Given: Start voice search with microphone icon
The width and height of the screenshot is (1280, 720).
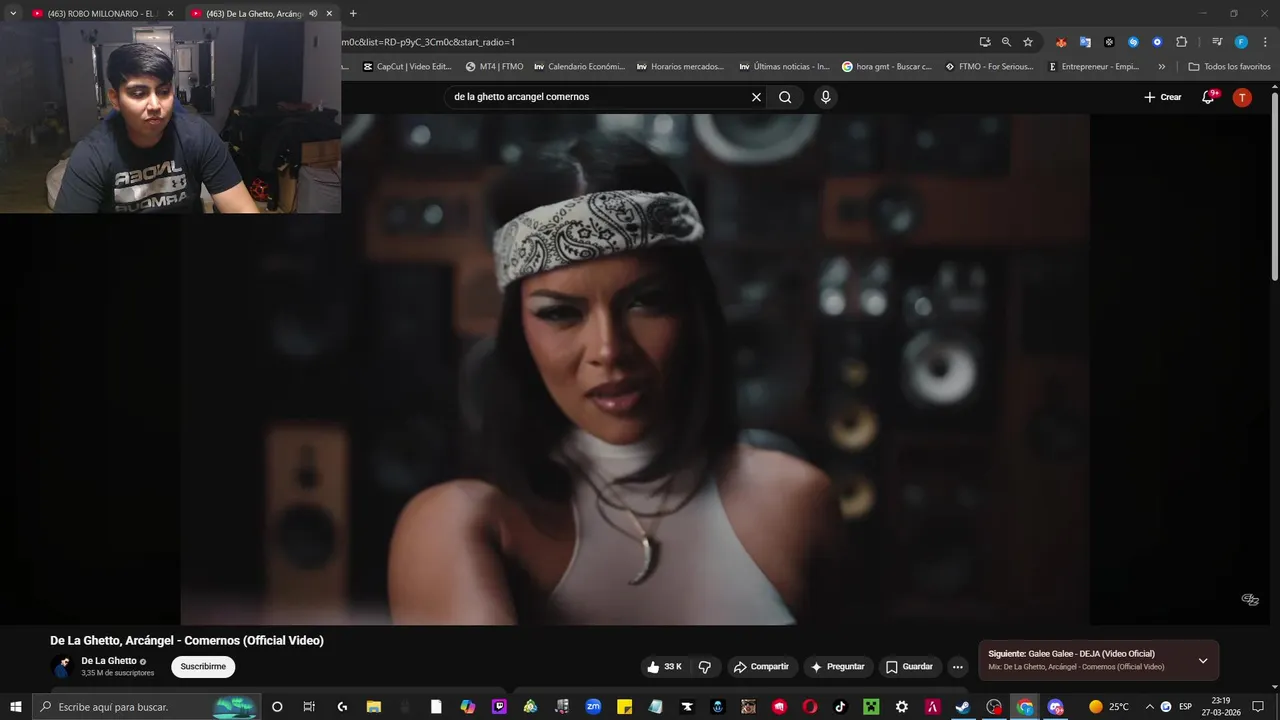Looking at the screenshot, I should [x=825, y=97].
